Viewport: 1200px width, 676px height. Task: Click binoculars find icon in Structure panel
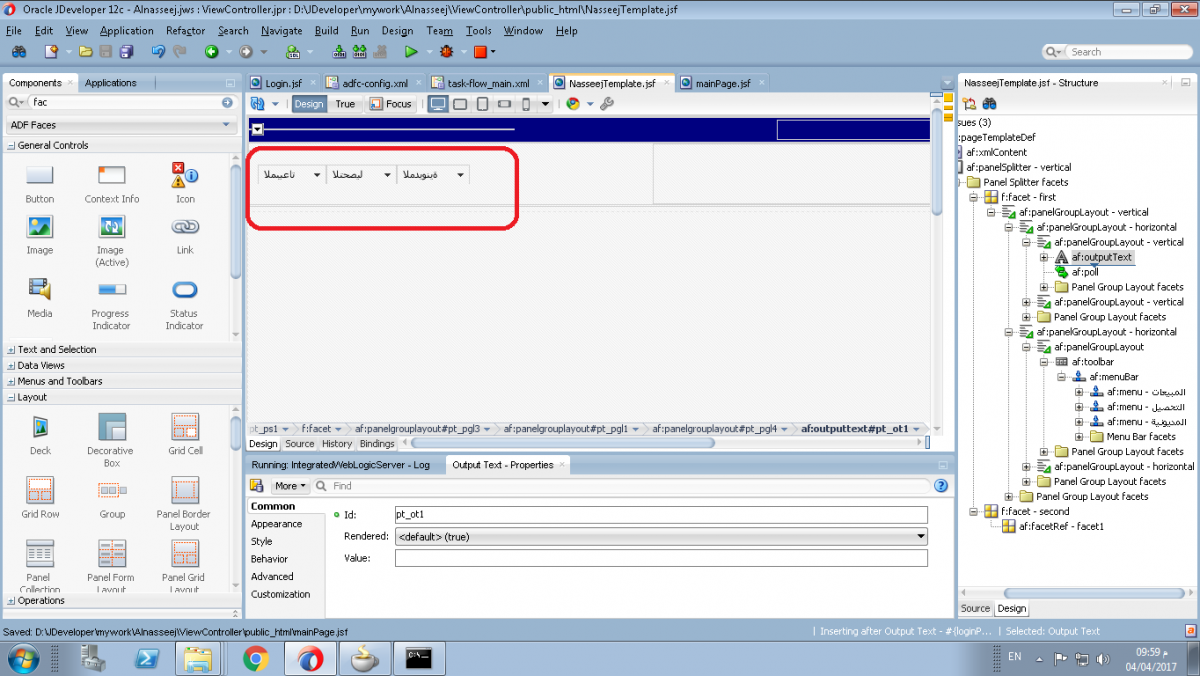click(x=989, y=104)
